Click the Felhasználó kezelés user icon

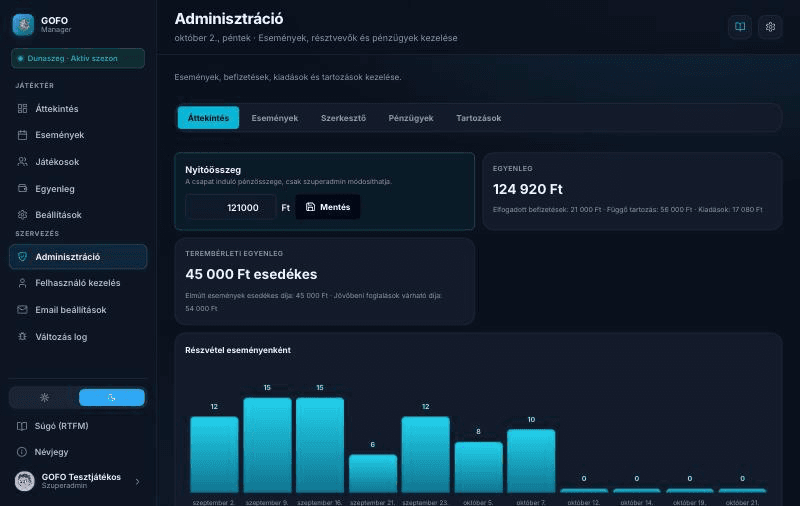tap(22, 283)
